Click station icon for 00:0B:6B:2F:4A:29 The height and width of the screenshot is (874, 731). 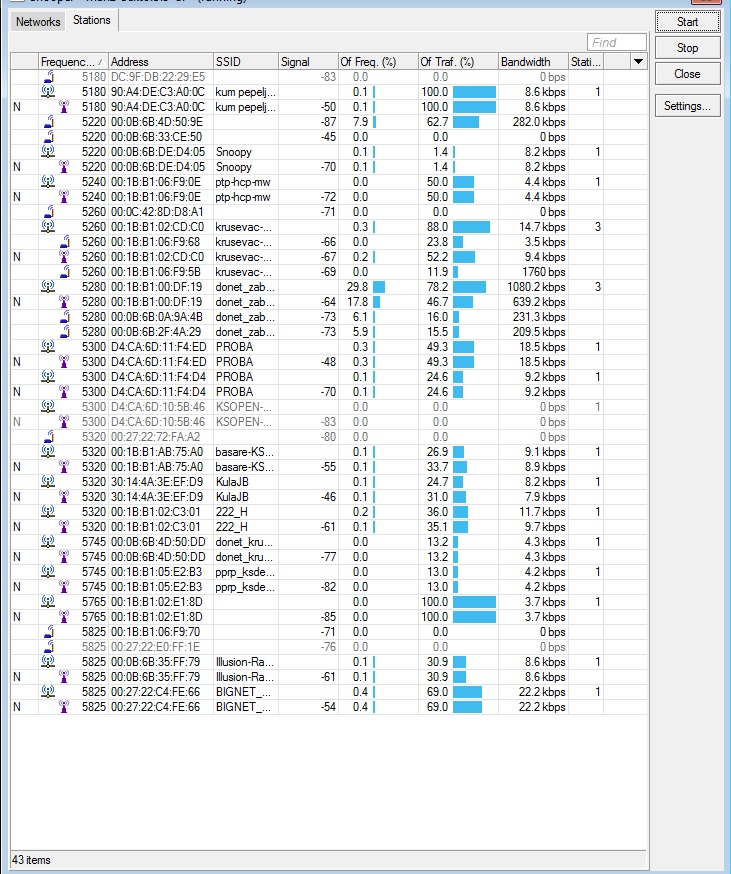65,332
